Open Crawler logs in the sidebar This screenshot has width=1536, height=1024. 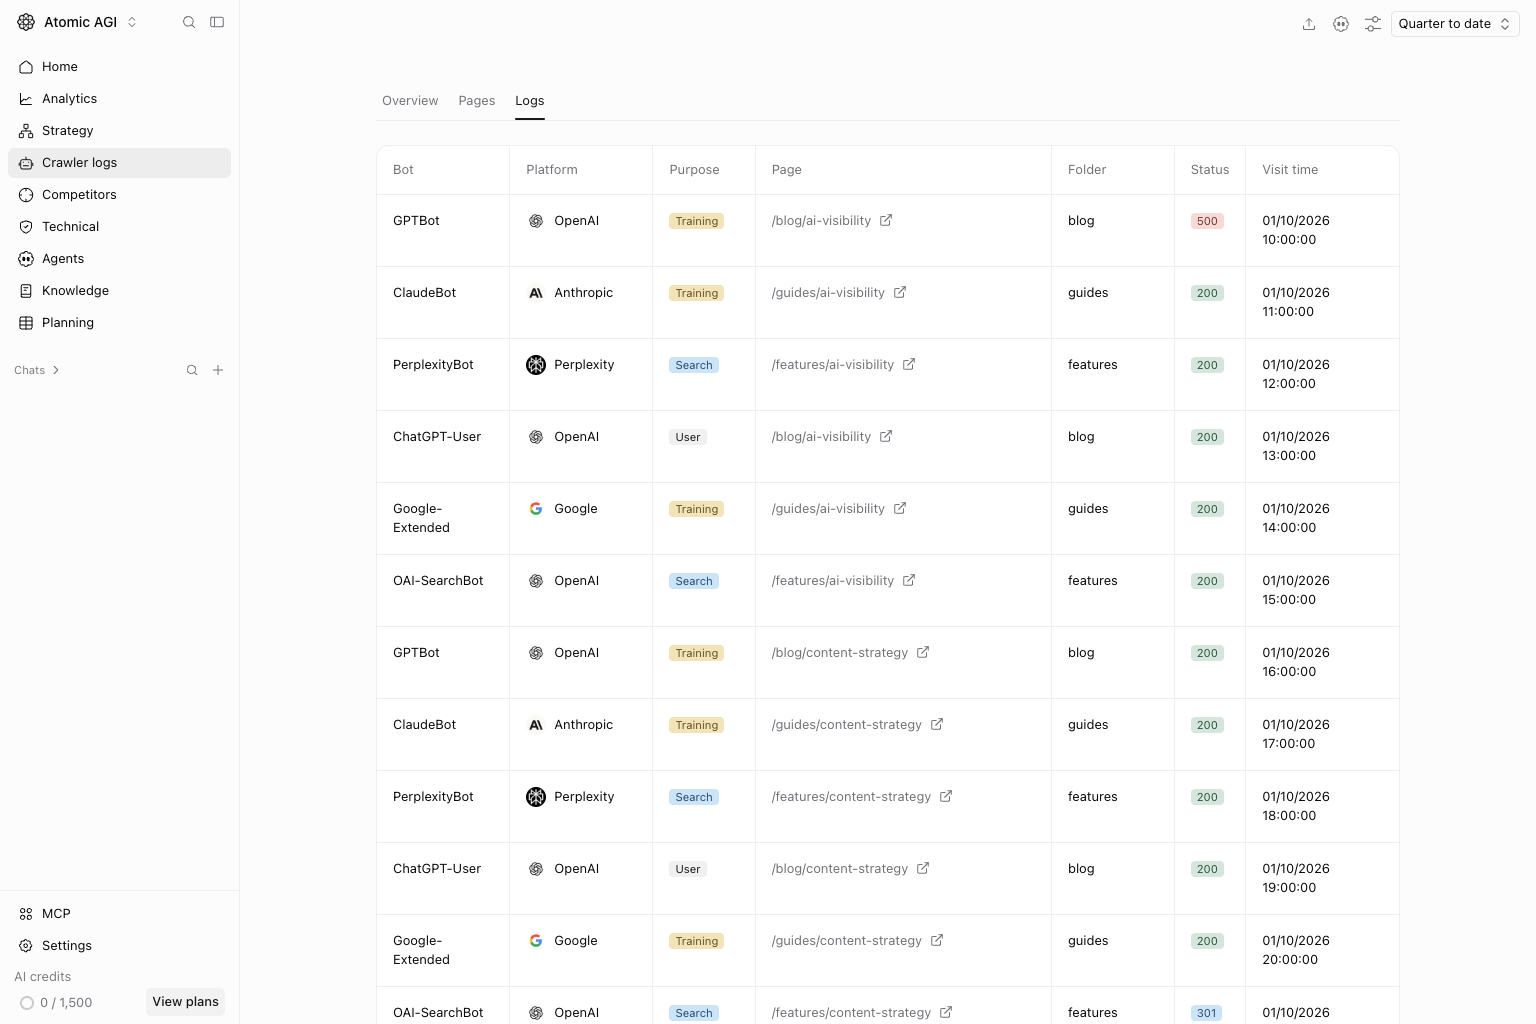point(119,163)
